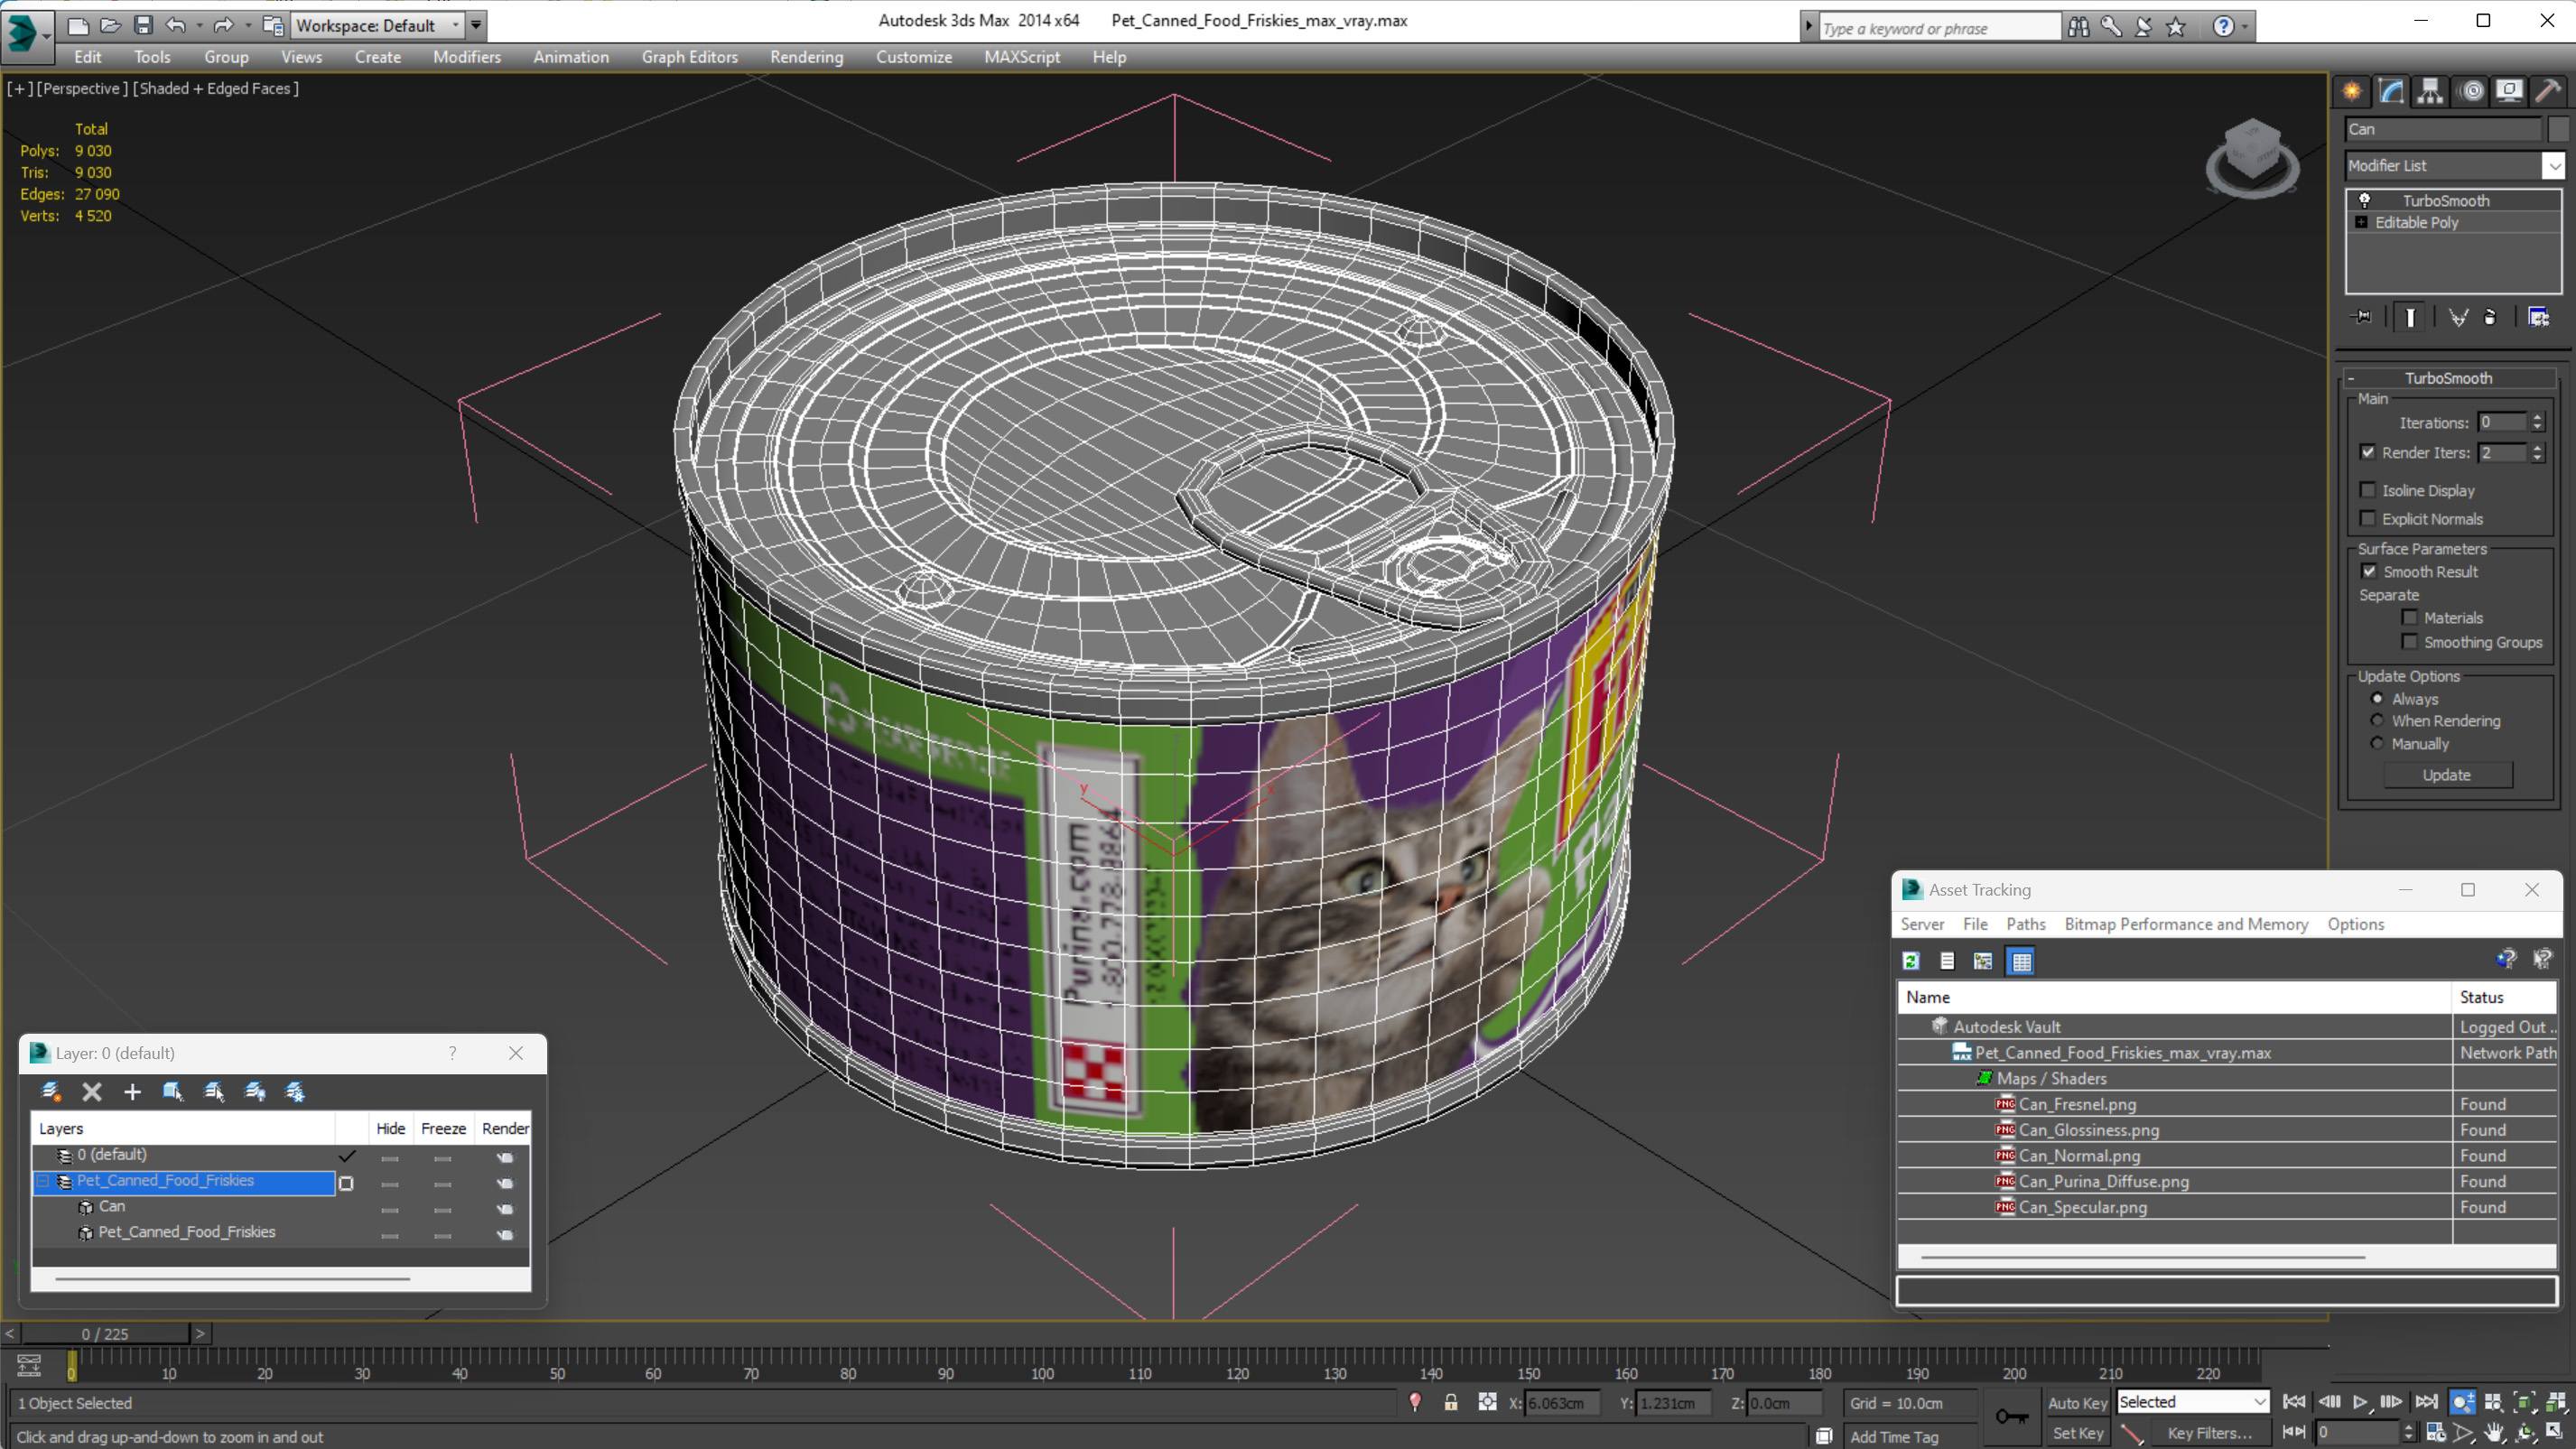Enable Separate by Smoothing Groups checkbox

click(x=2410, y=642)
